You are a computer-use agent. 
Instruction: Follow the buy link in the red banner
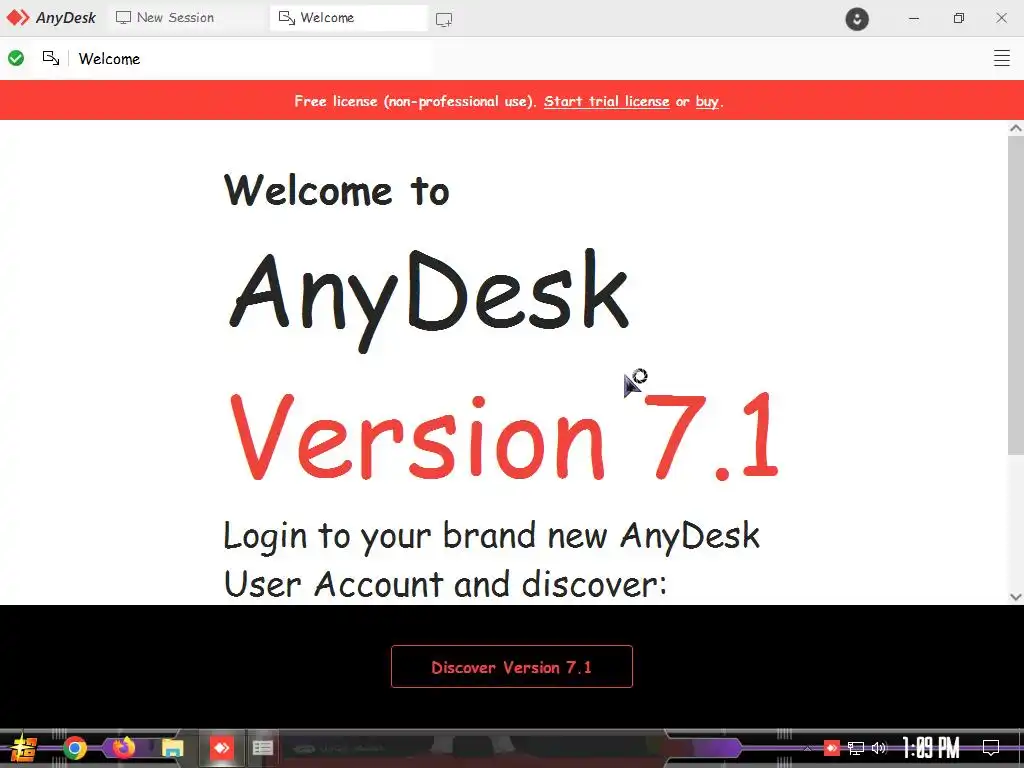(707, 101)
